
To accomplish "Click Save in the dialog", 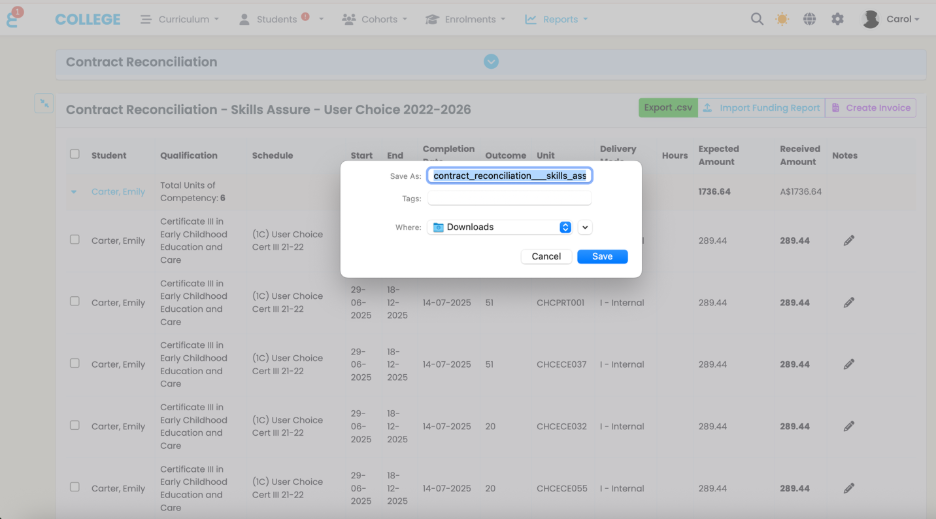I will click(x=602, y=257).
